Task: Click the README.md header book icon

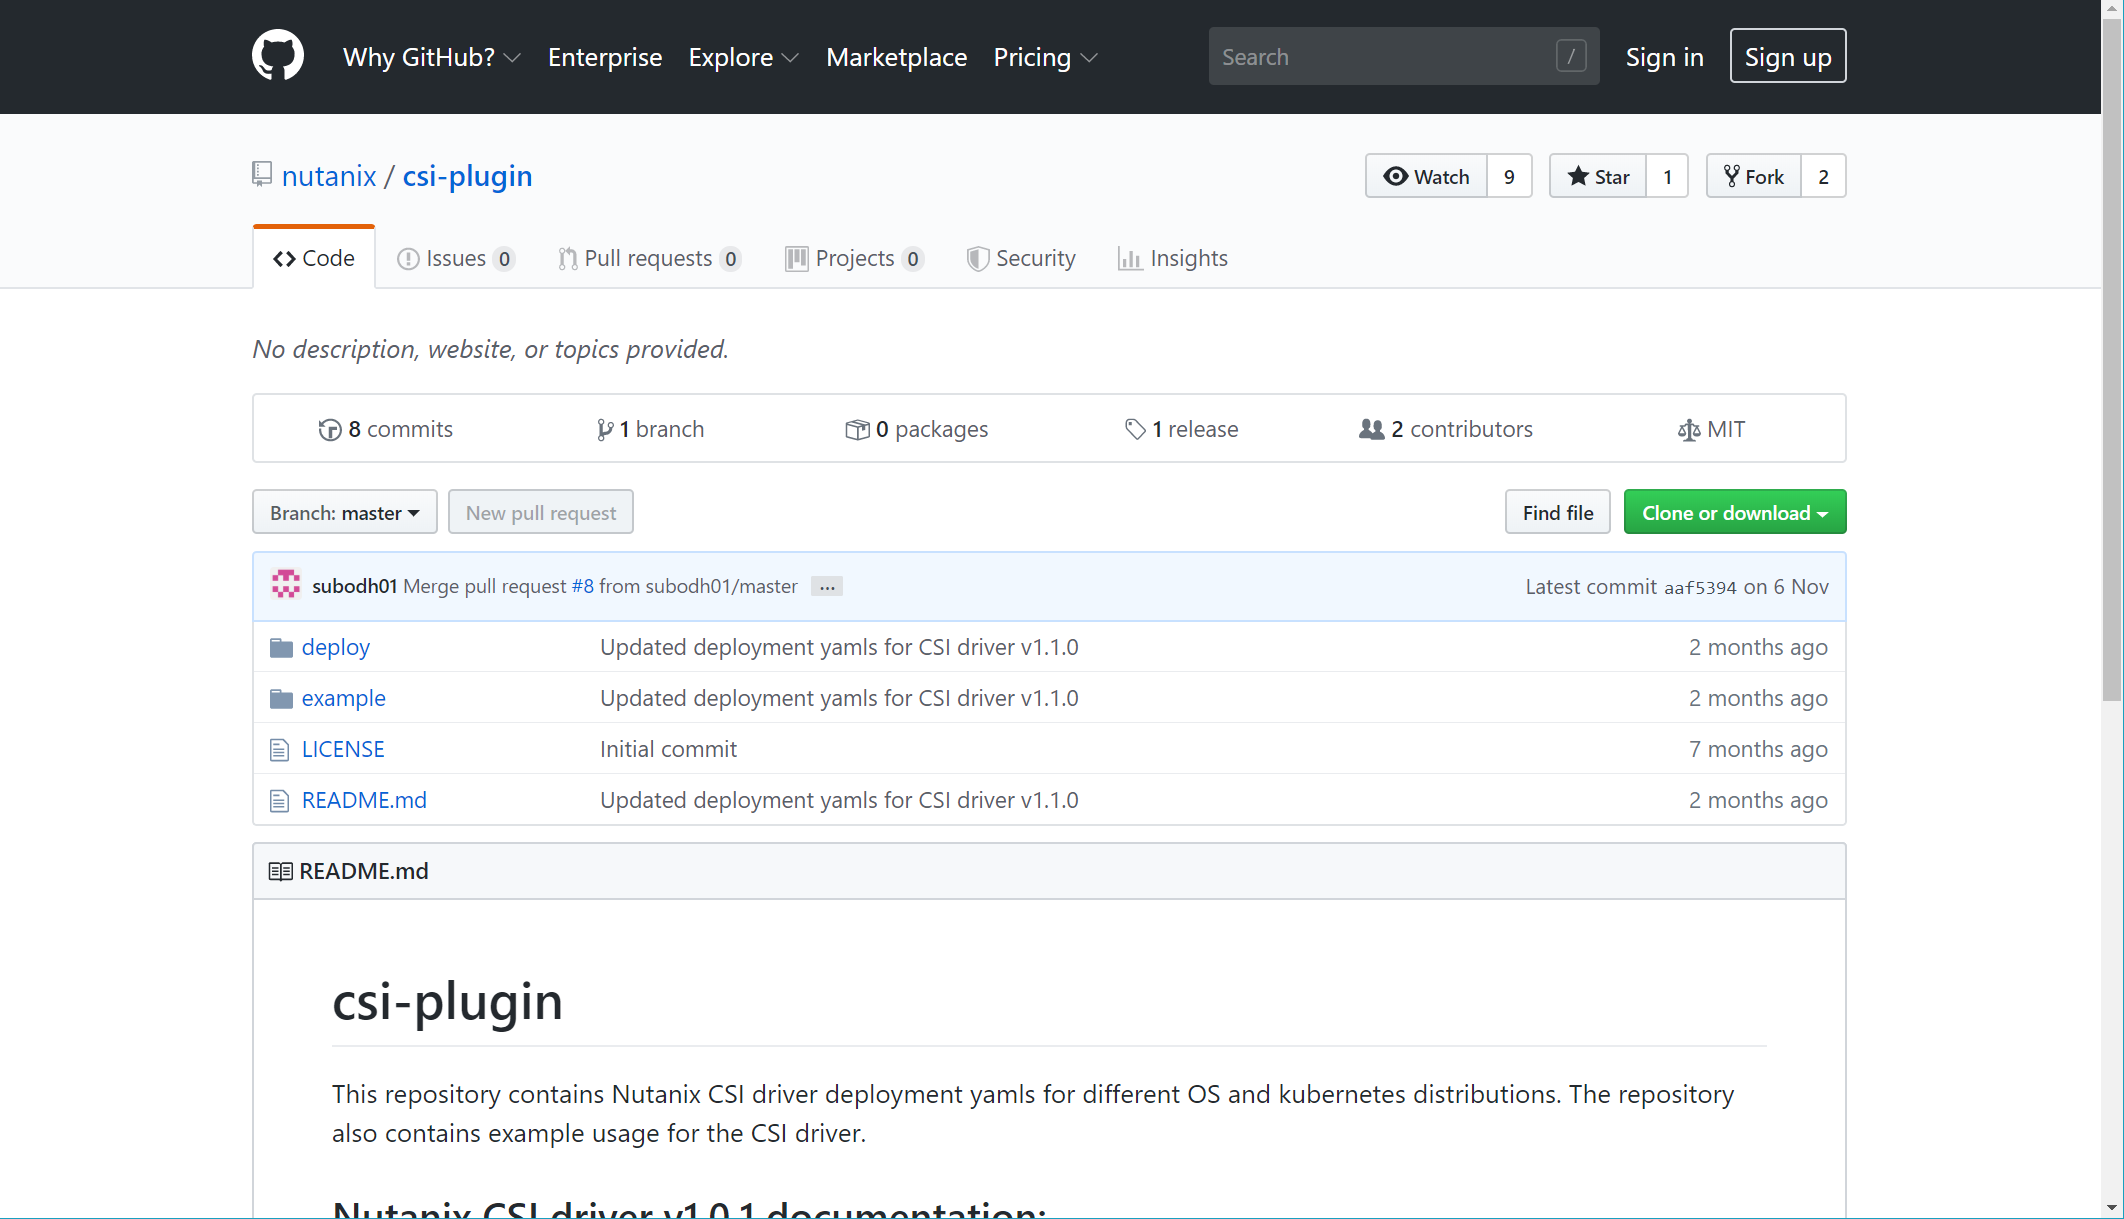Action: 280,871
